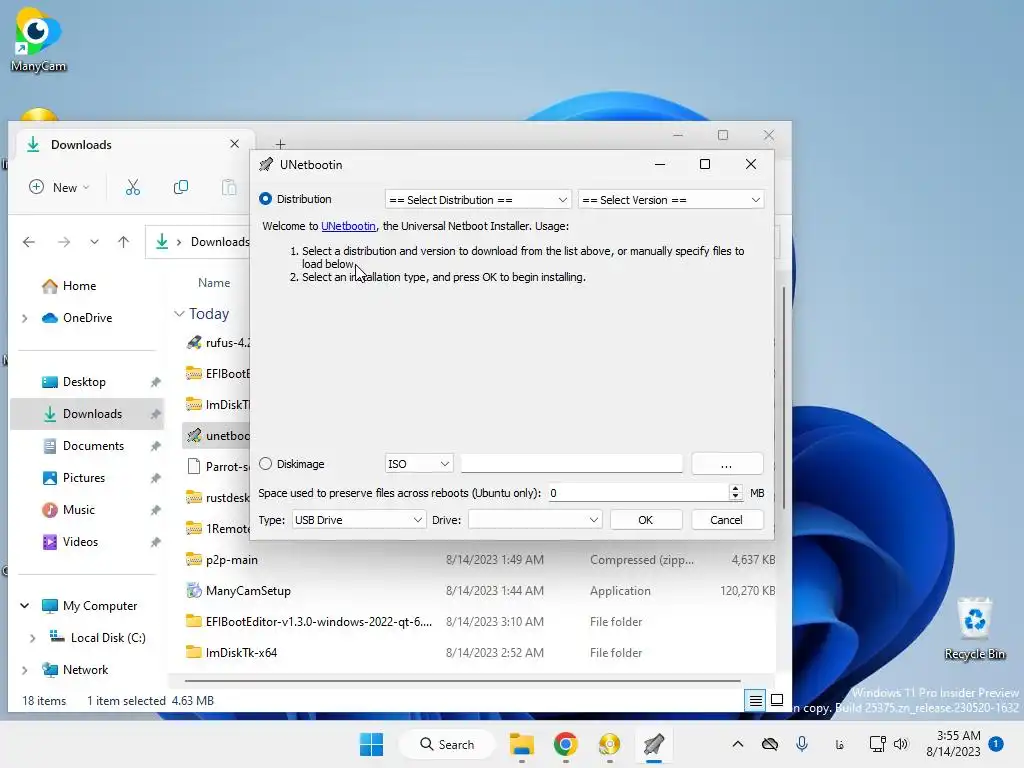Open Desktop quick access folder
Screen dimensions: 1024x768
(84, 382)
